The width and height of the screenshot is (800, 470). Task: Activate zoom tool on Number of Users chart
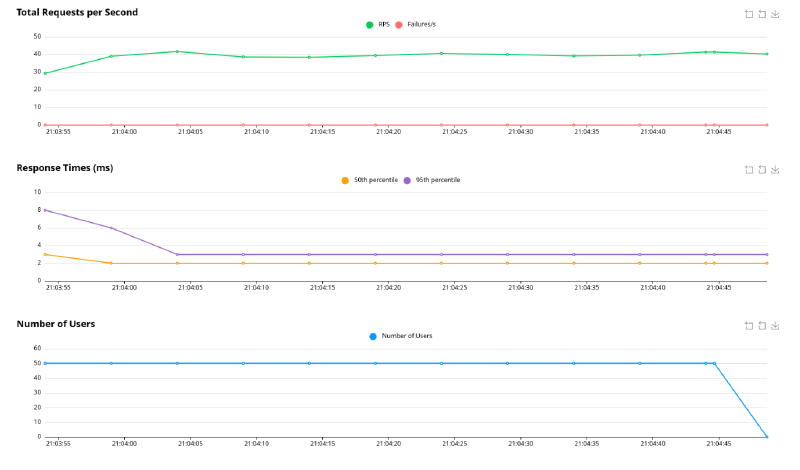(x=749, y=326)
